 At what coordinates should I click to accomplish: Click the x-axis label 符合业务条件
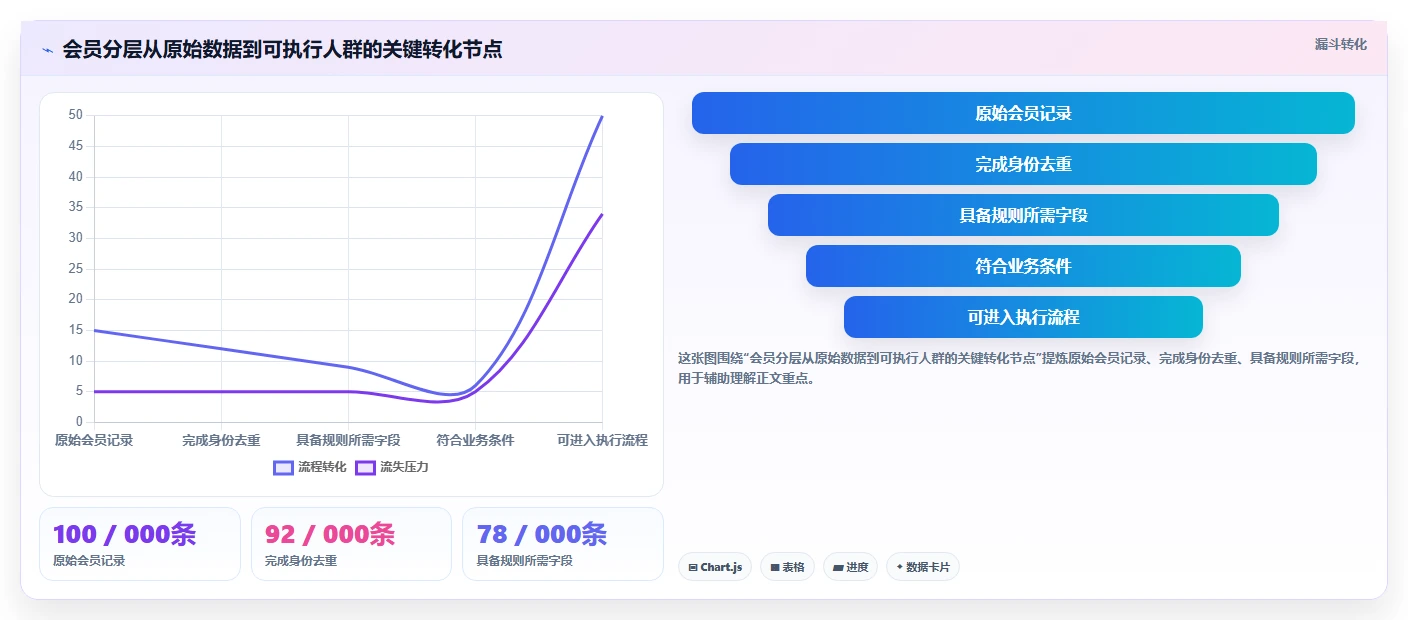point(475,440)
